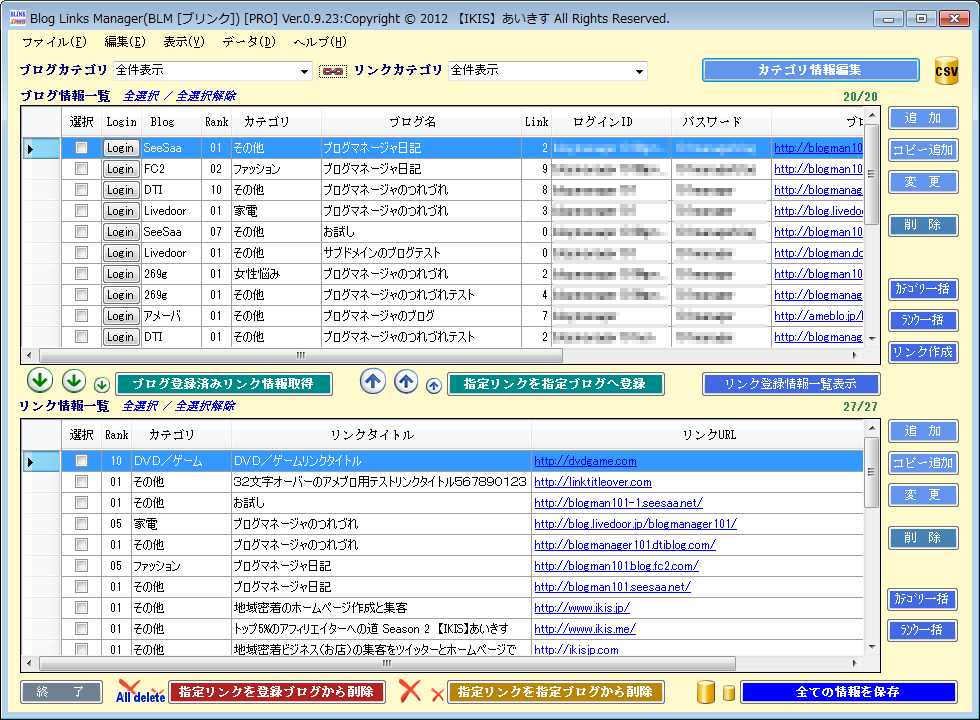Viewport: 980px width, 720px height.
Task: Click the orange 指定リンクを指定ブログから削除 button
Action: tap(556, 692)
